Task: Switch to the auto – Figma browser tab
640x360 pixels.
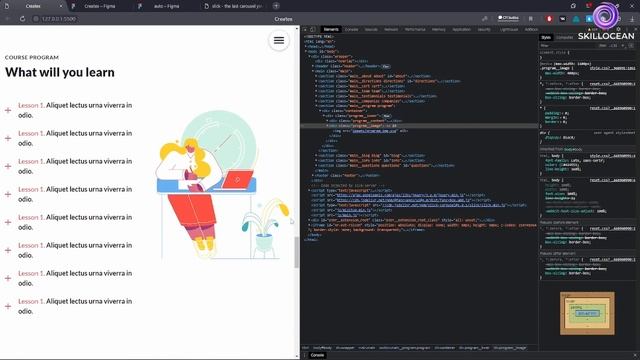Action: coord(167,6)
